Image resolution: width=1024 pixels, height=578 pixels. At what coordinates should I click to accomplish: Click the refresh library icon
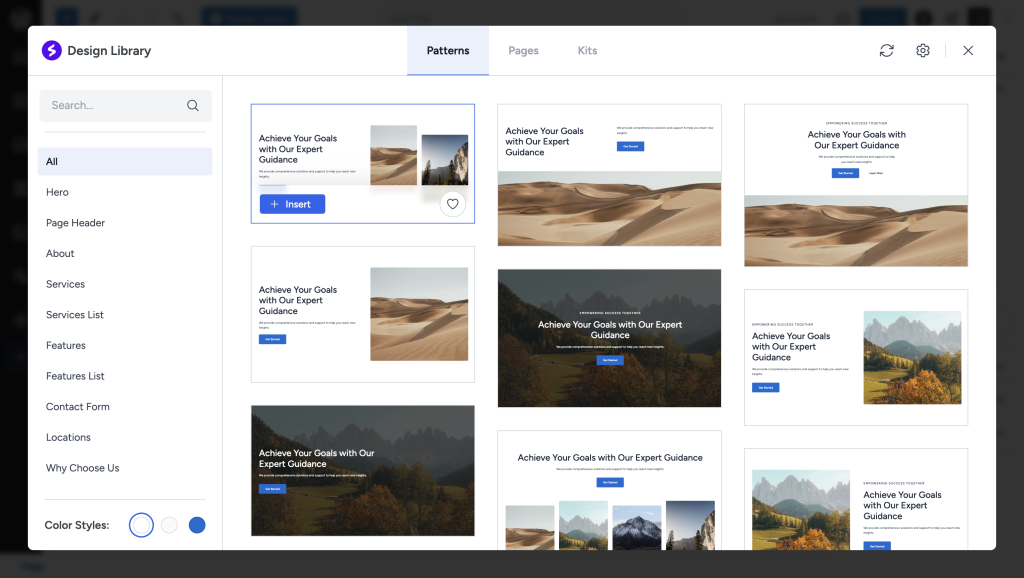point(886,51)
